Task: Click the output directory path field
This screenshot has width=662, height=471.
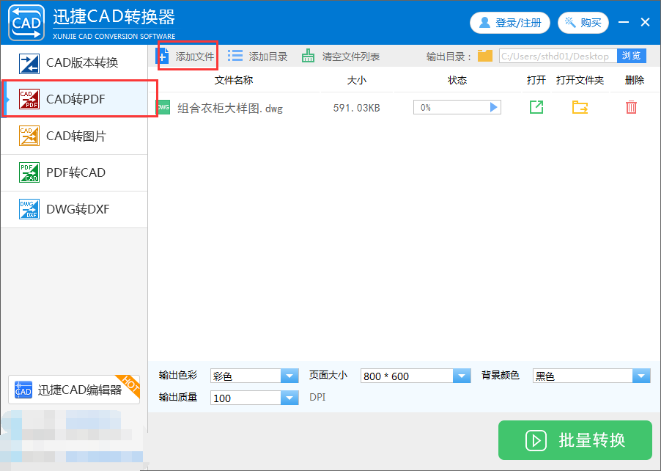Action: point(556,56)
